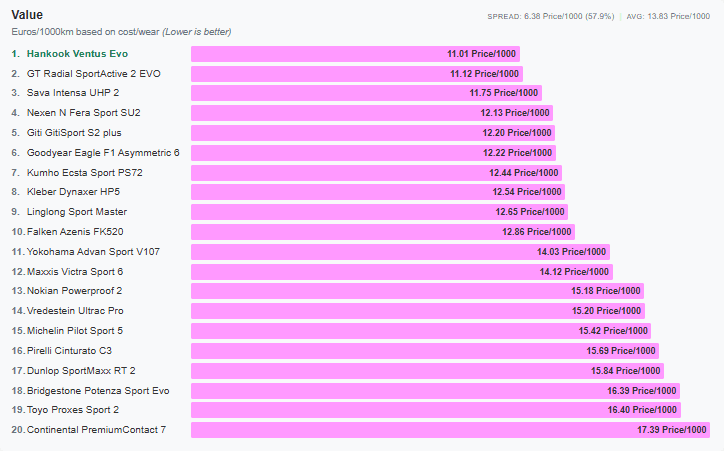Select the Bridgestone Potenza Sport Evo bar

pos(435,391)
